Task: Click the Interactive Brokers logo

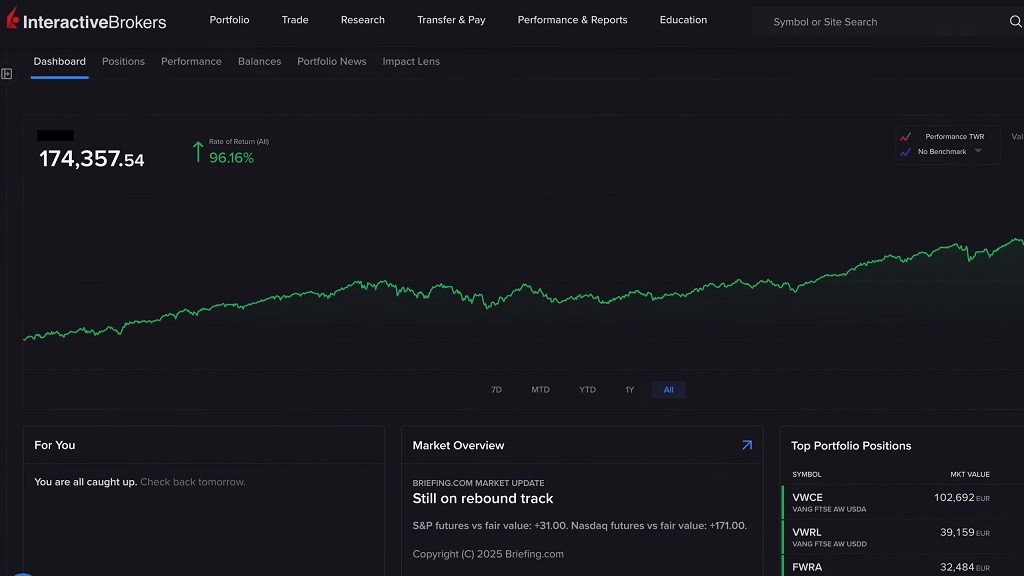Action: pos(86,20)
